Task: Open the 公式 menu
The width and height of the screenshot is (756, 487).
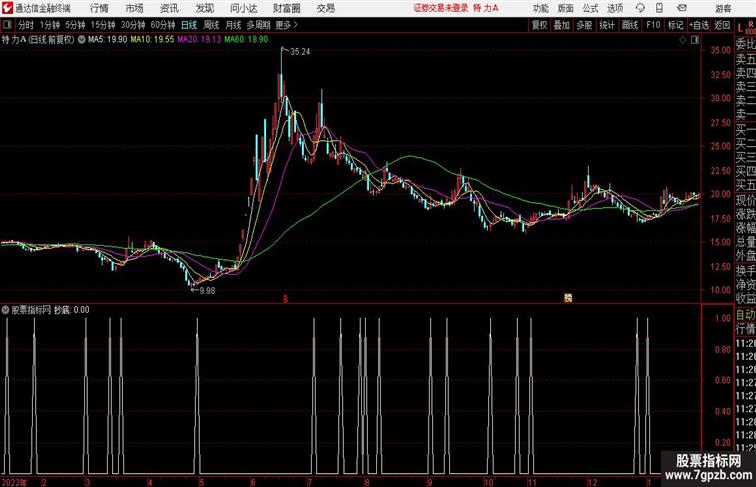Action: coord(590,8)
